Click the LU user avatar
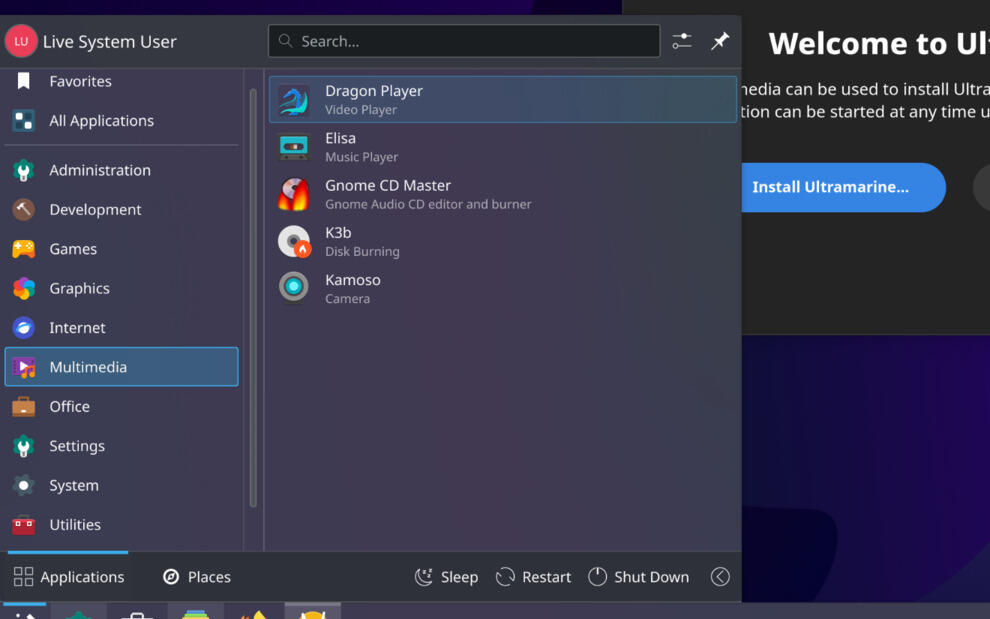Screen dimensions: 990x619 (x=21, y=42)
